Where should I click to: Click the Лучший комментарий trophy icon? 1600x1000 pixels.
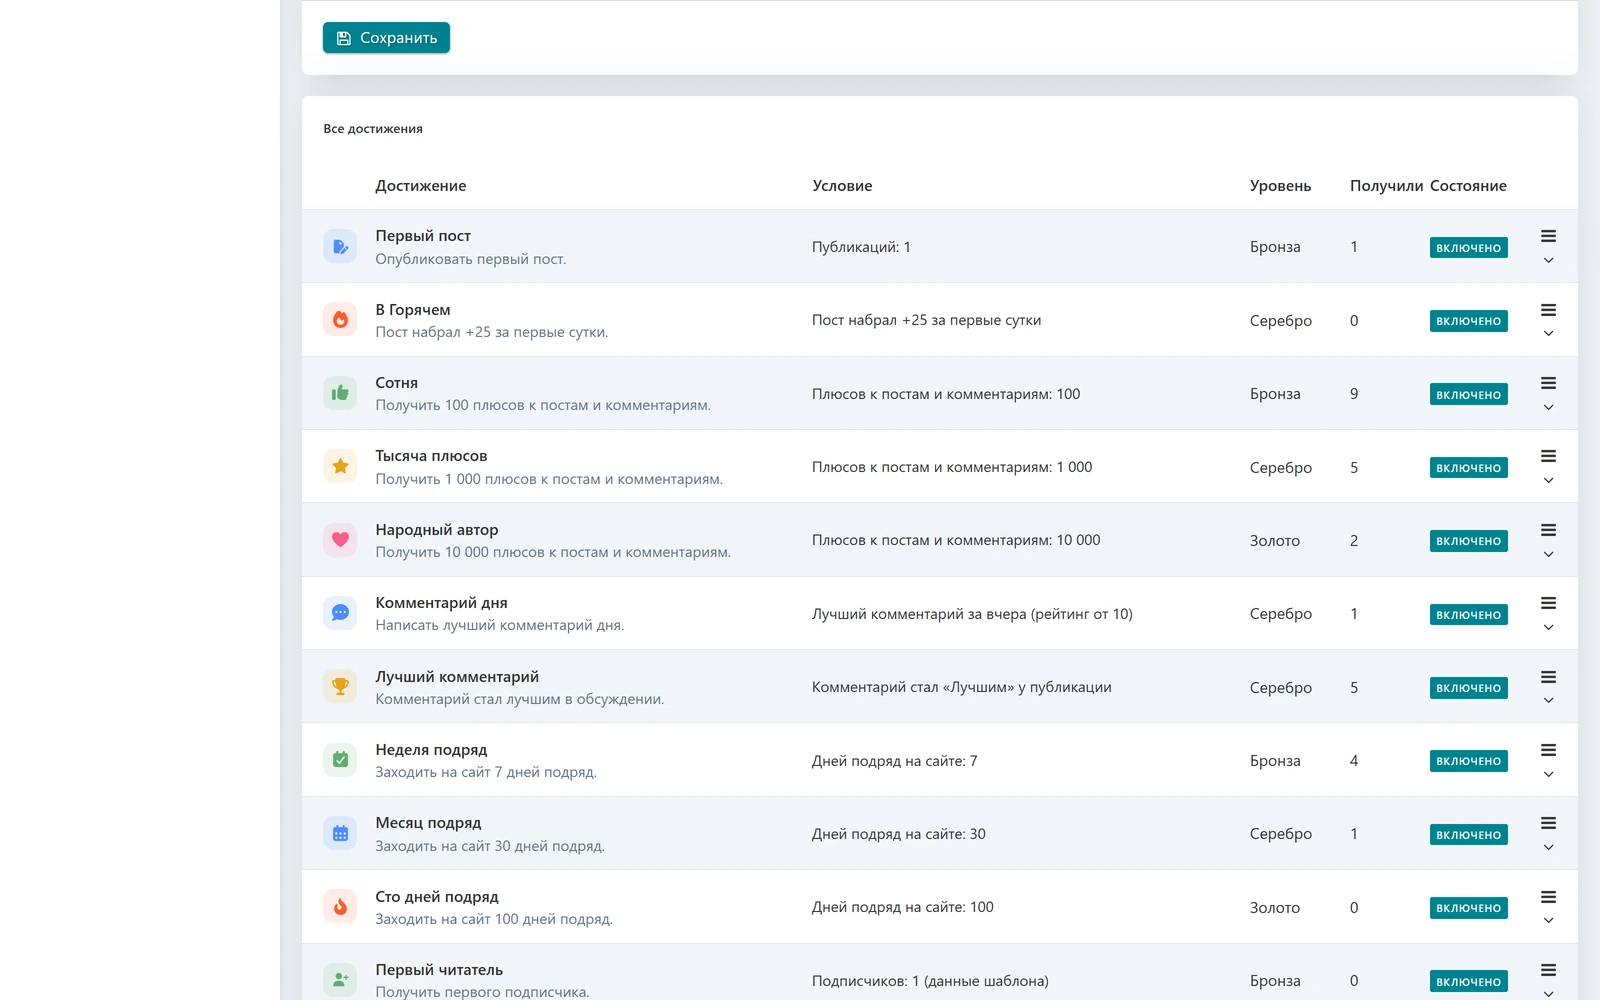tap(340, 687)
